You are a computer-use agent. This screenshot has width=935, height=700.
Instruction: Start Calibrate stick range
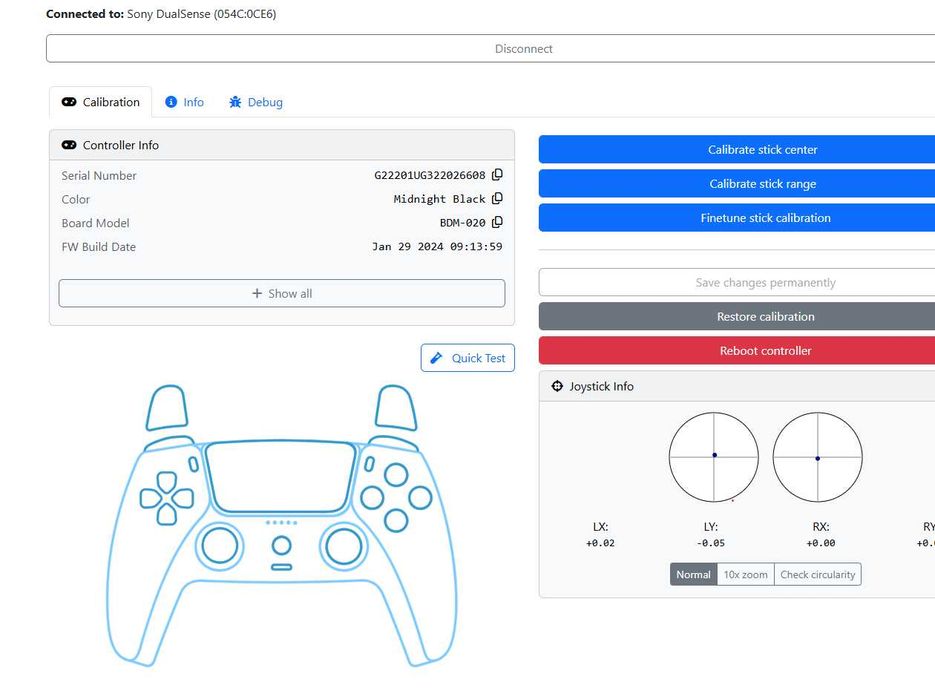tap(762, 184)
